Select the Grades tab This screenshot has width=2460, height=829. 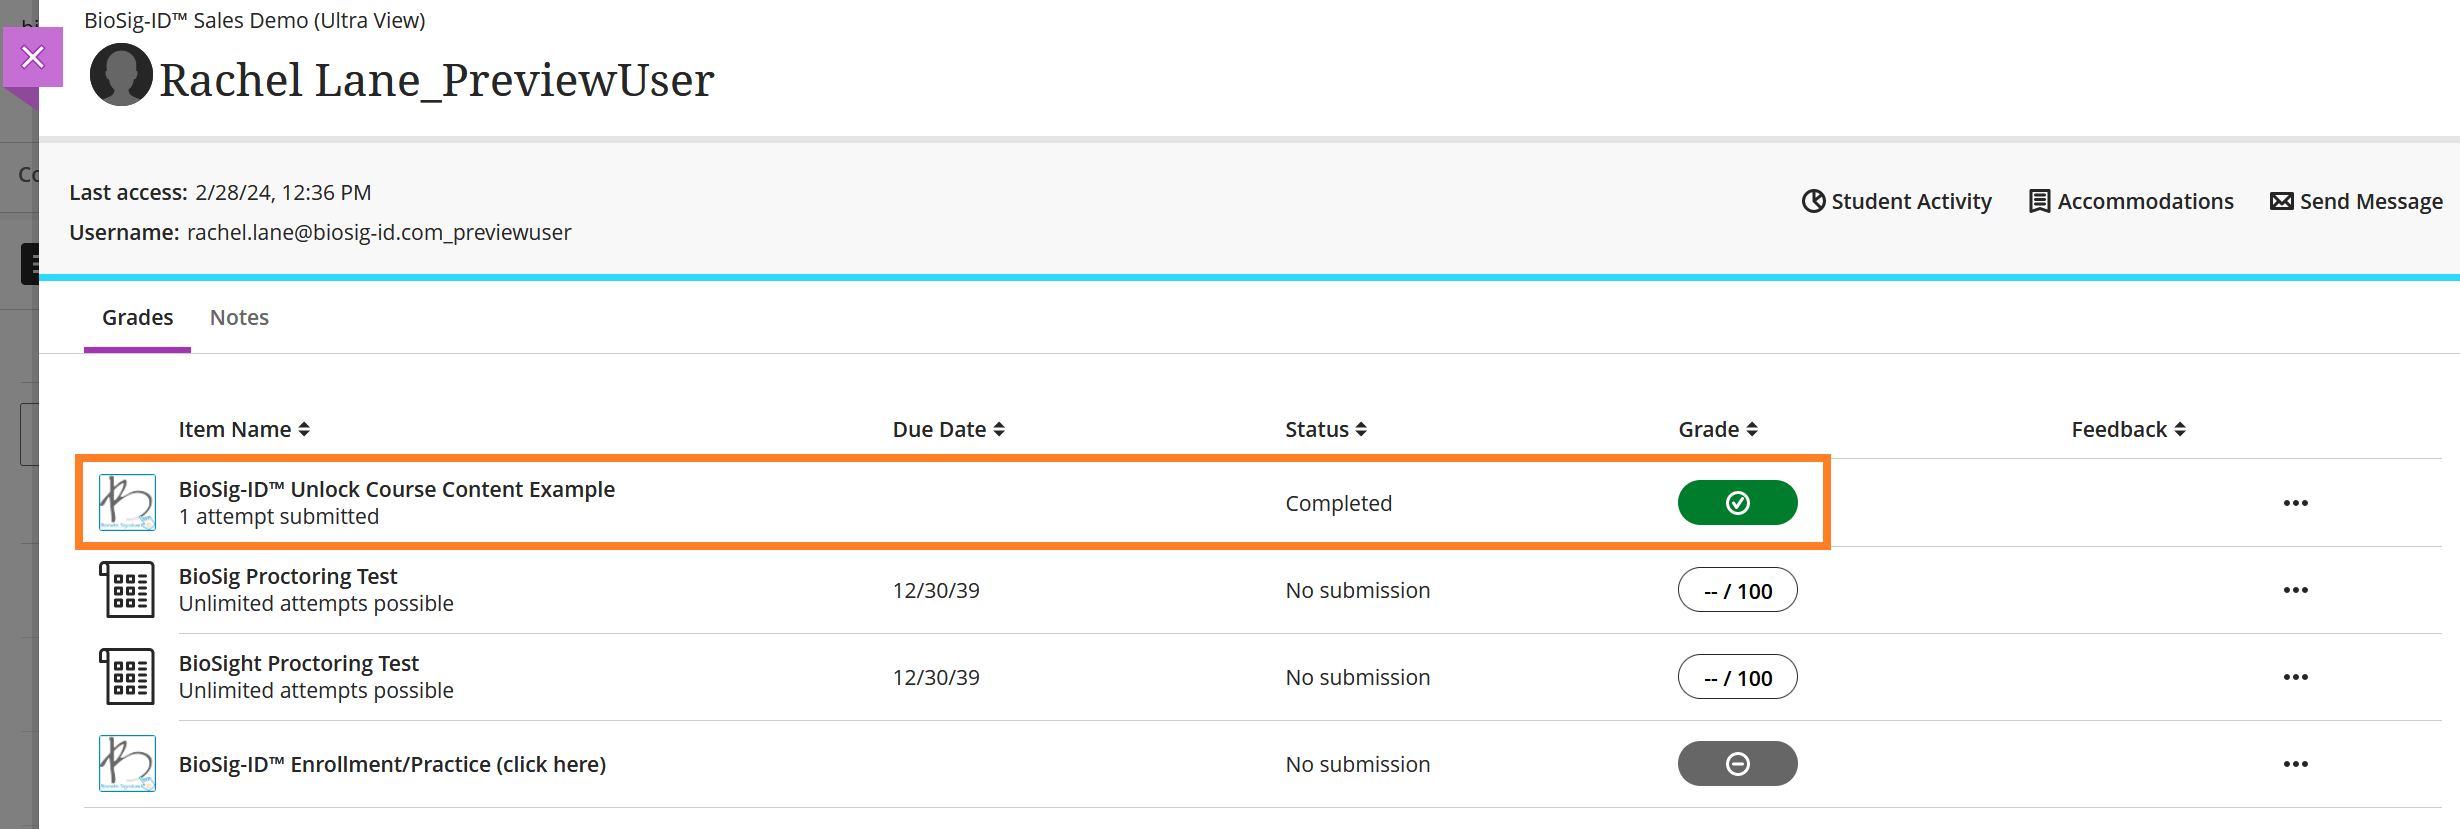(x=137, y=317)
